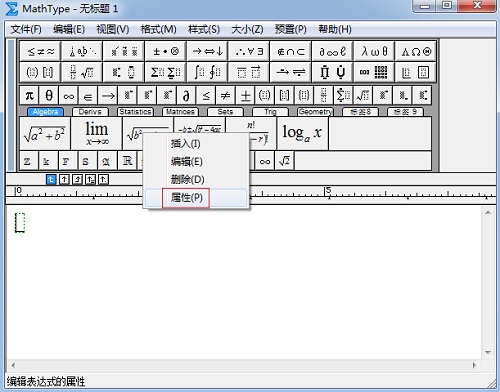Choose 属性(P) from the context menu
This screenshot has width=500, height=392.
(x=196, y=198)
